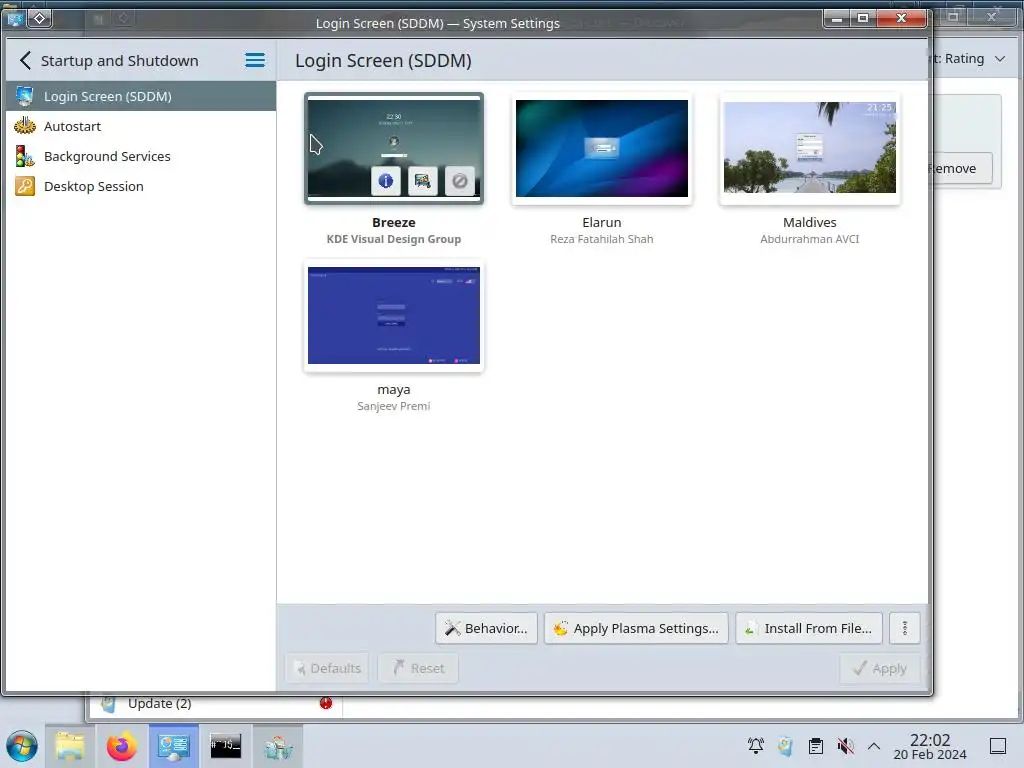Image resolution: width=1024 pixels, height=768 pixels.
Task: Minimize the System Settings window
Action: [837, 18]
